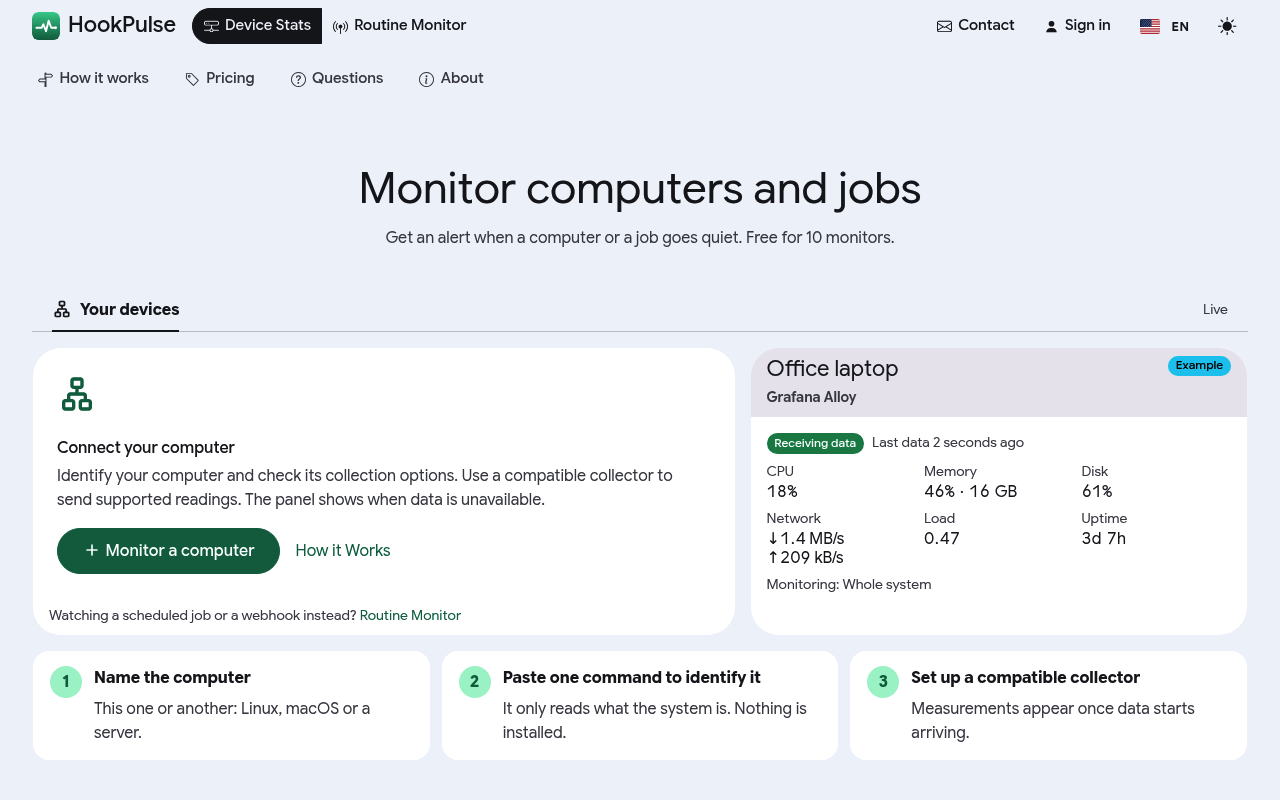Select the Your devices tab
Image resolution: width=1280 pixels, height=800 pixels.
click(x=116, y=310)
